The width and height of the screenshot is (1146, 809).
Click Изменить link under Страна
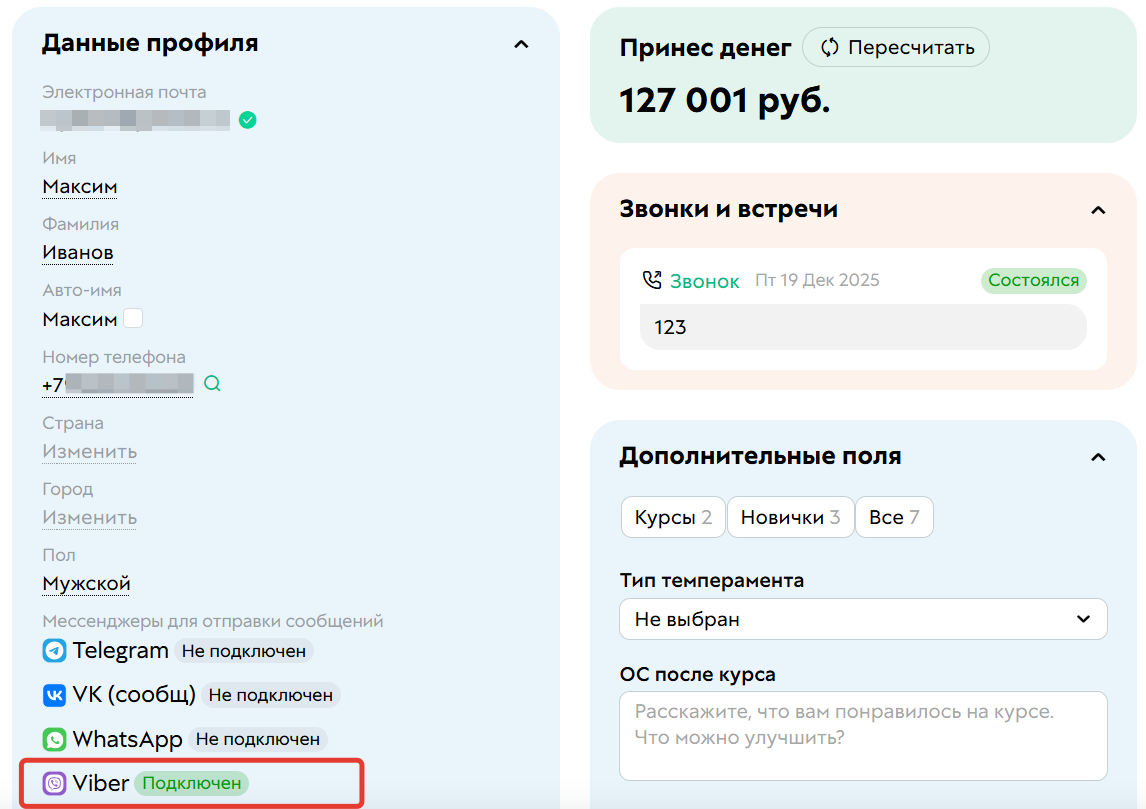[89, 451]
